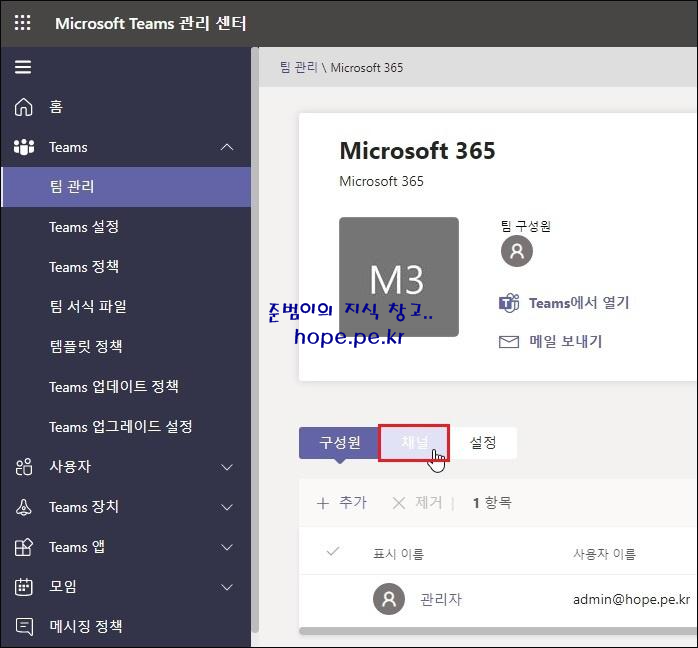698x648 pixels.
Task: Click the 1 항목 item count
Action: (x=492, y=503)
